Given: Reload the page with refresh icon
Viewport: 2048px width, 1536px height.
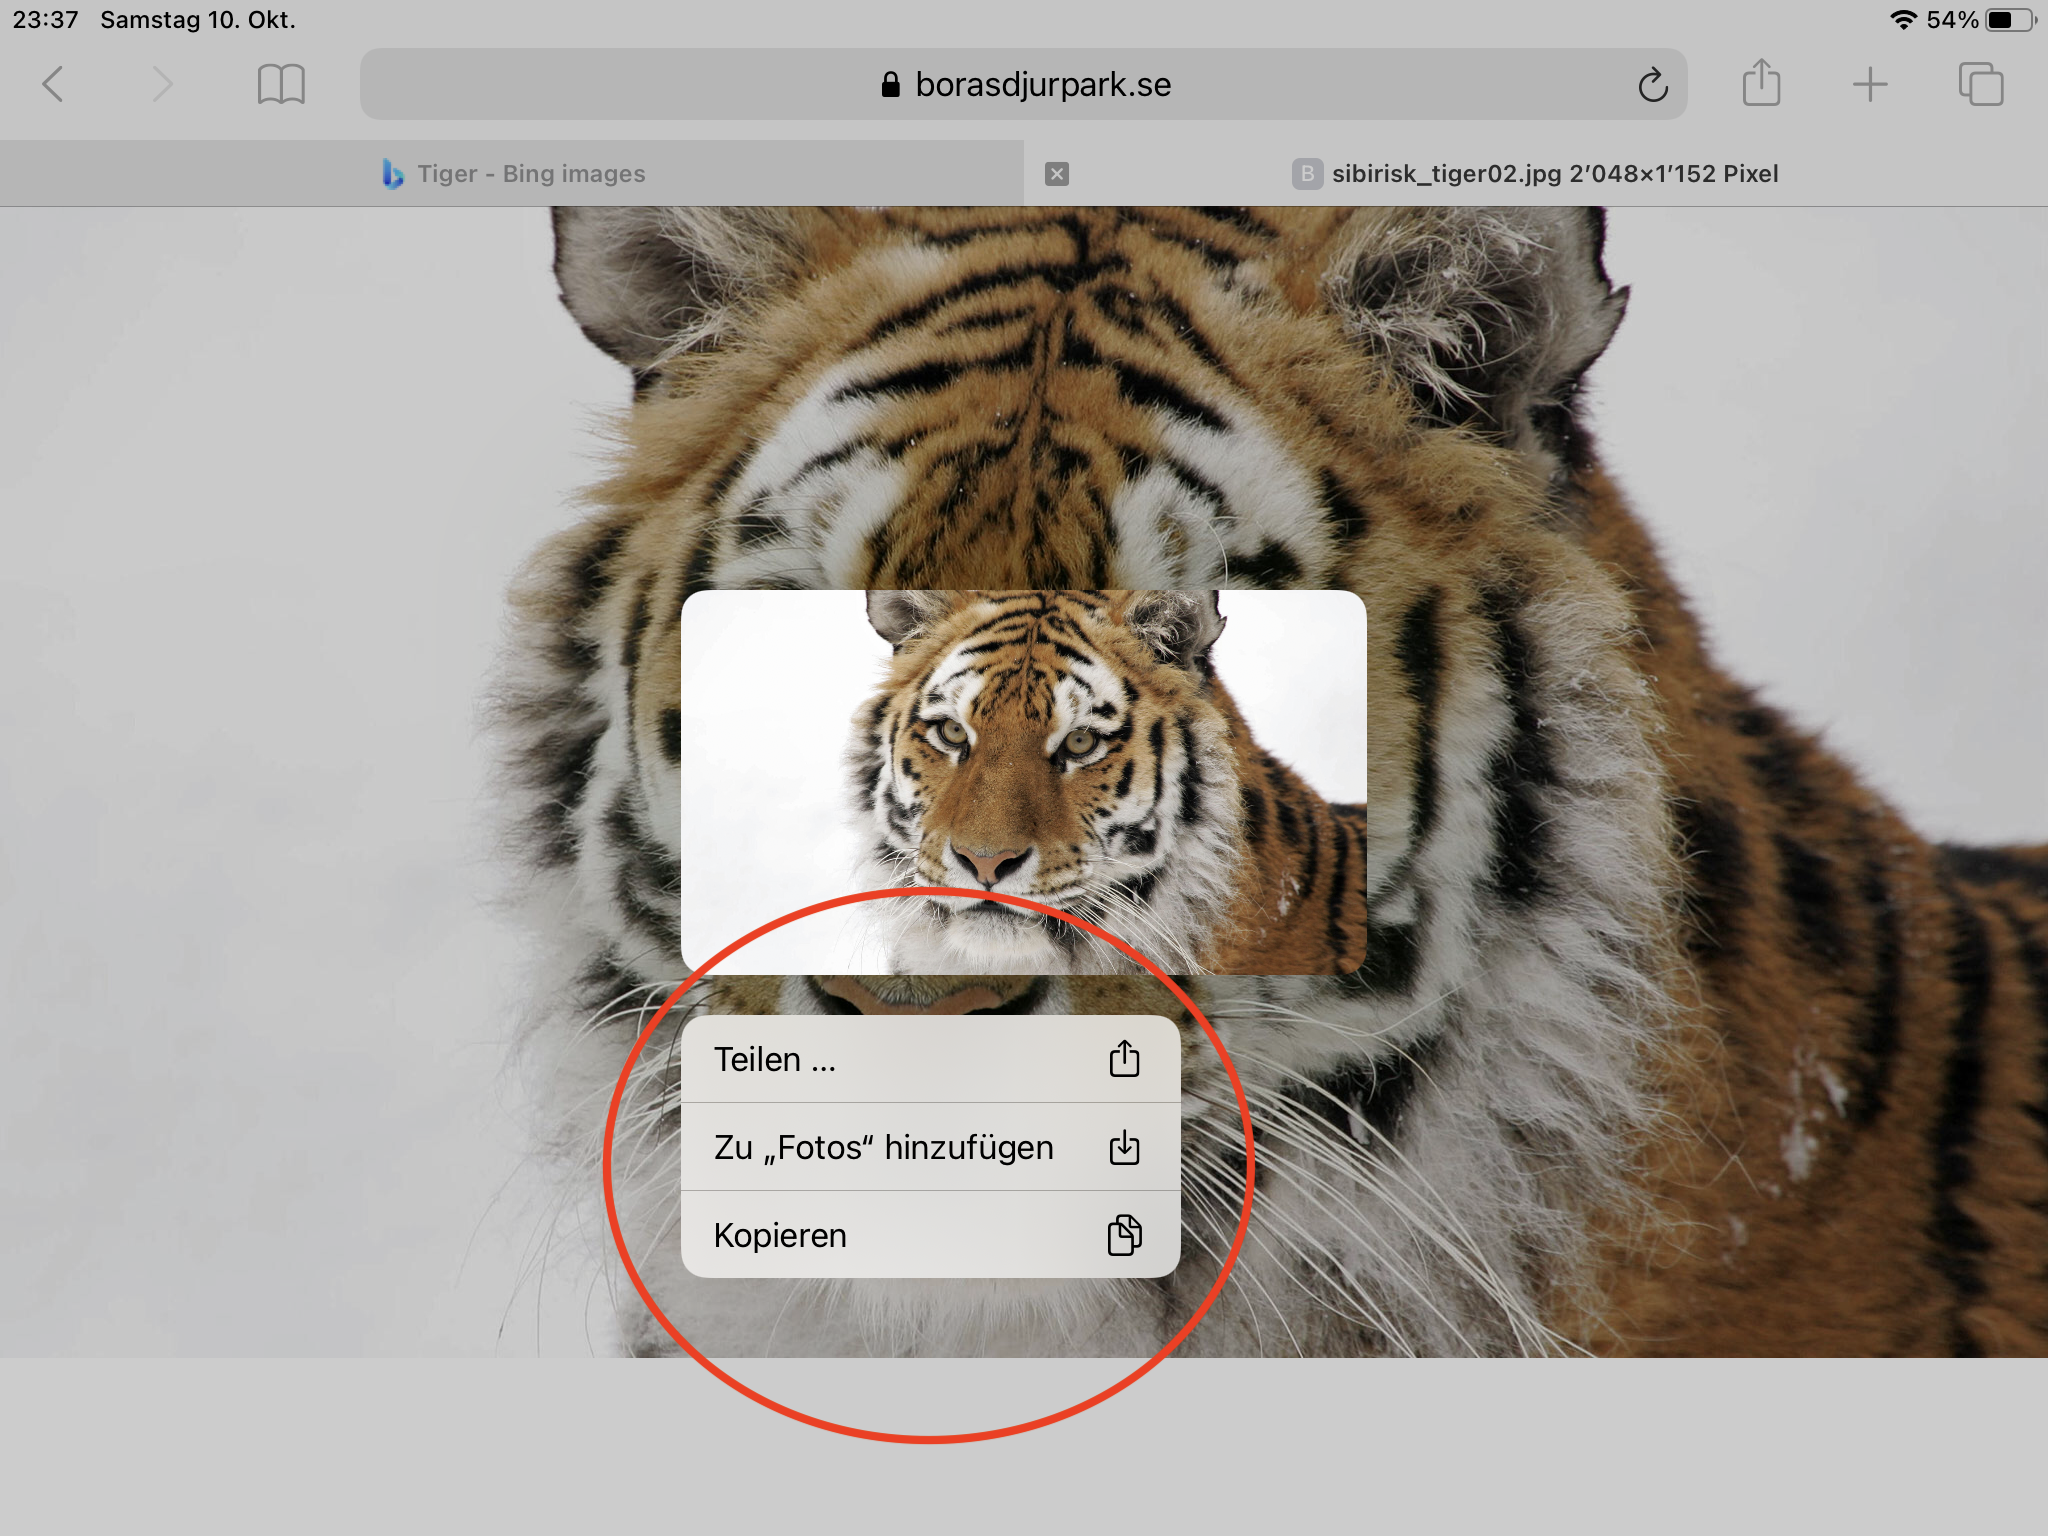Looking at the screenshot, I should tap(1653, 85).
